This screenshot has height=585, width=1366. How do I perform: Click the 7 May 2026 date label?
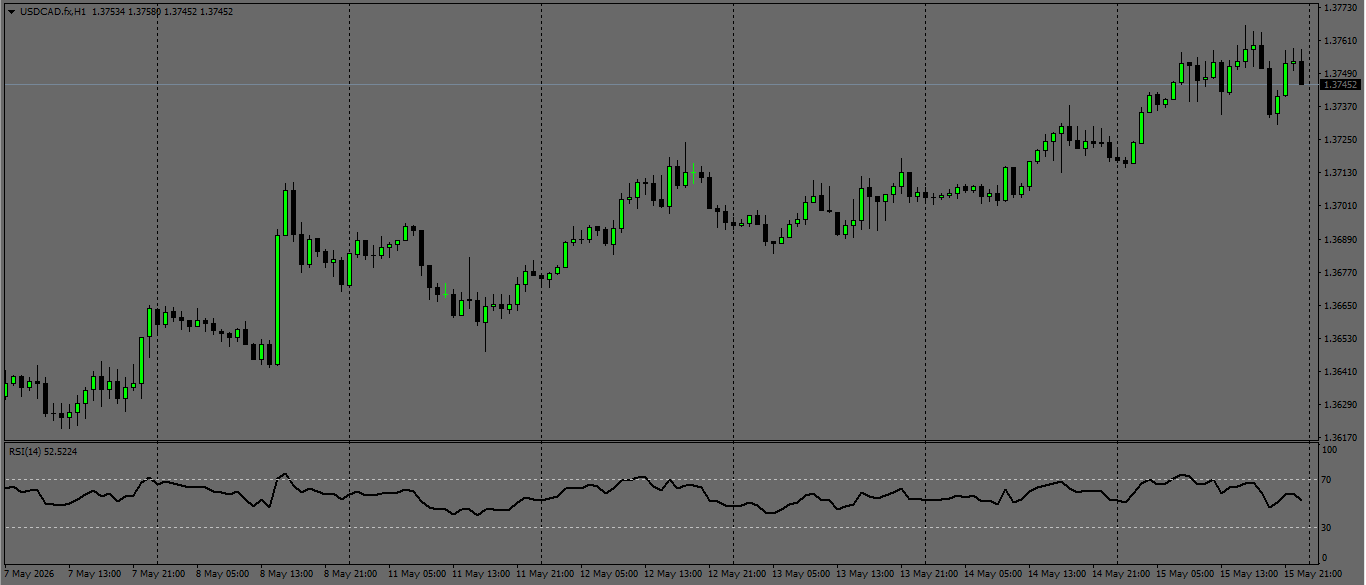point(27,575)
